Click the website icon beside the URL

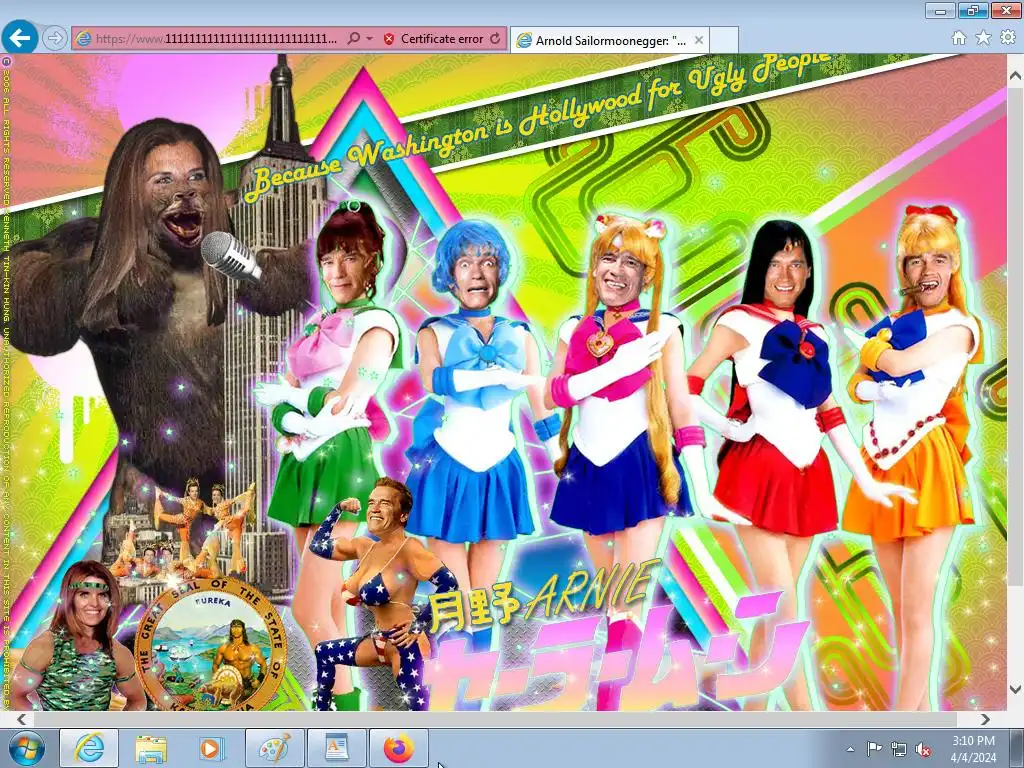click(84, 39)
